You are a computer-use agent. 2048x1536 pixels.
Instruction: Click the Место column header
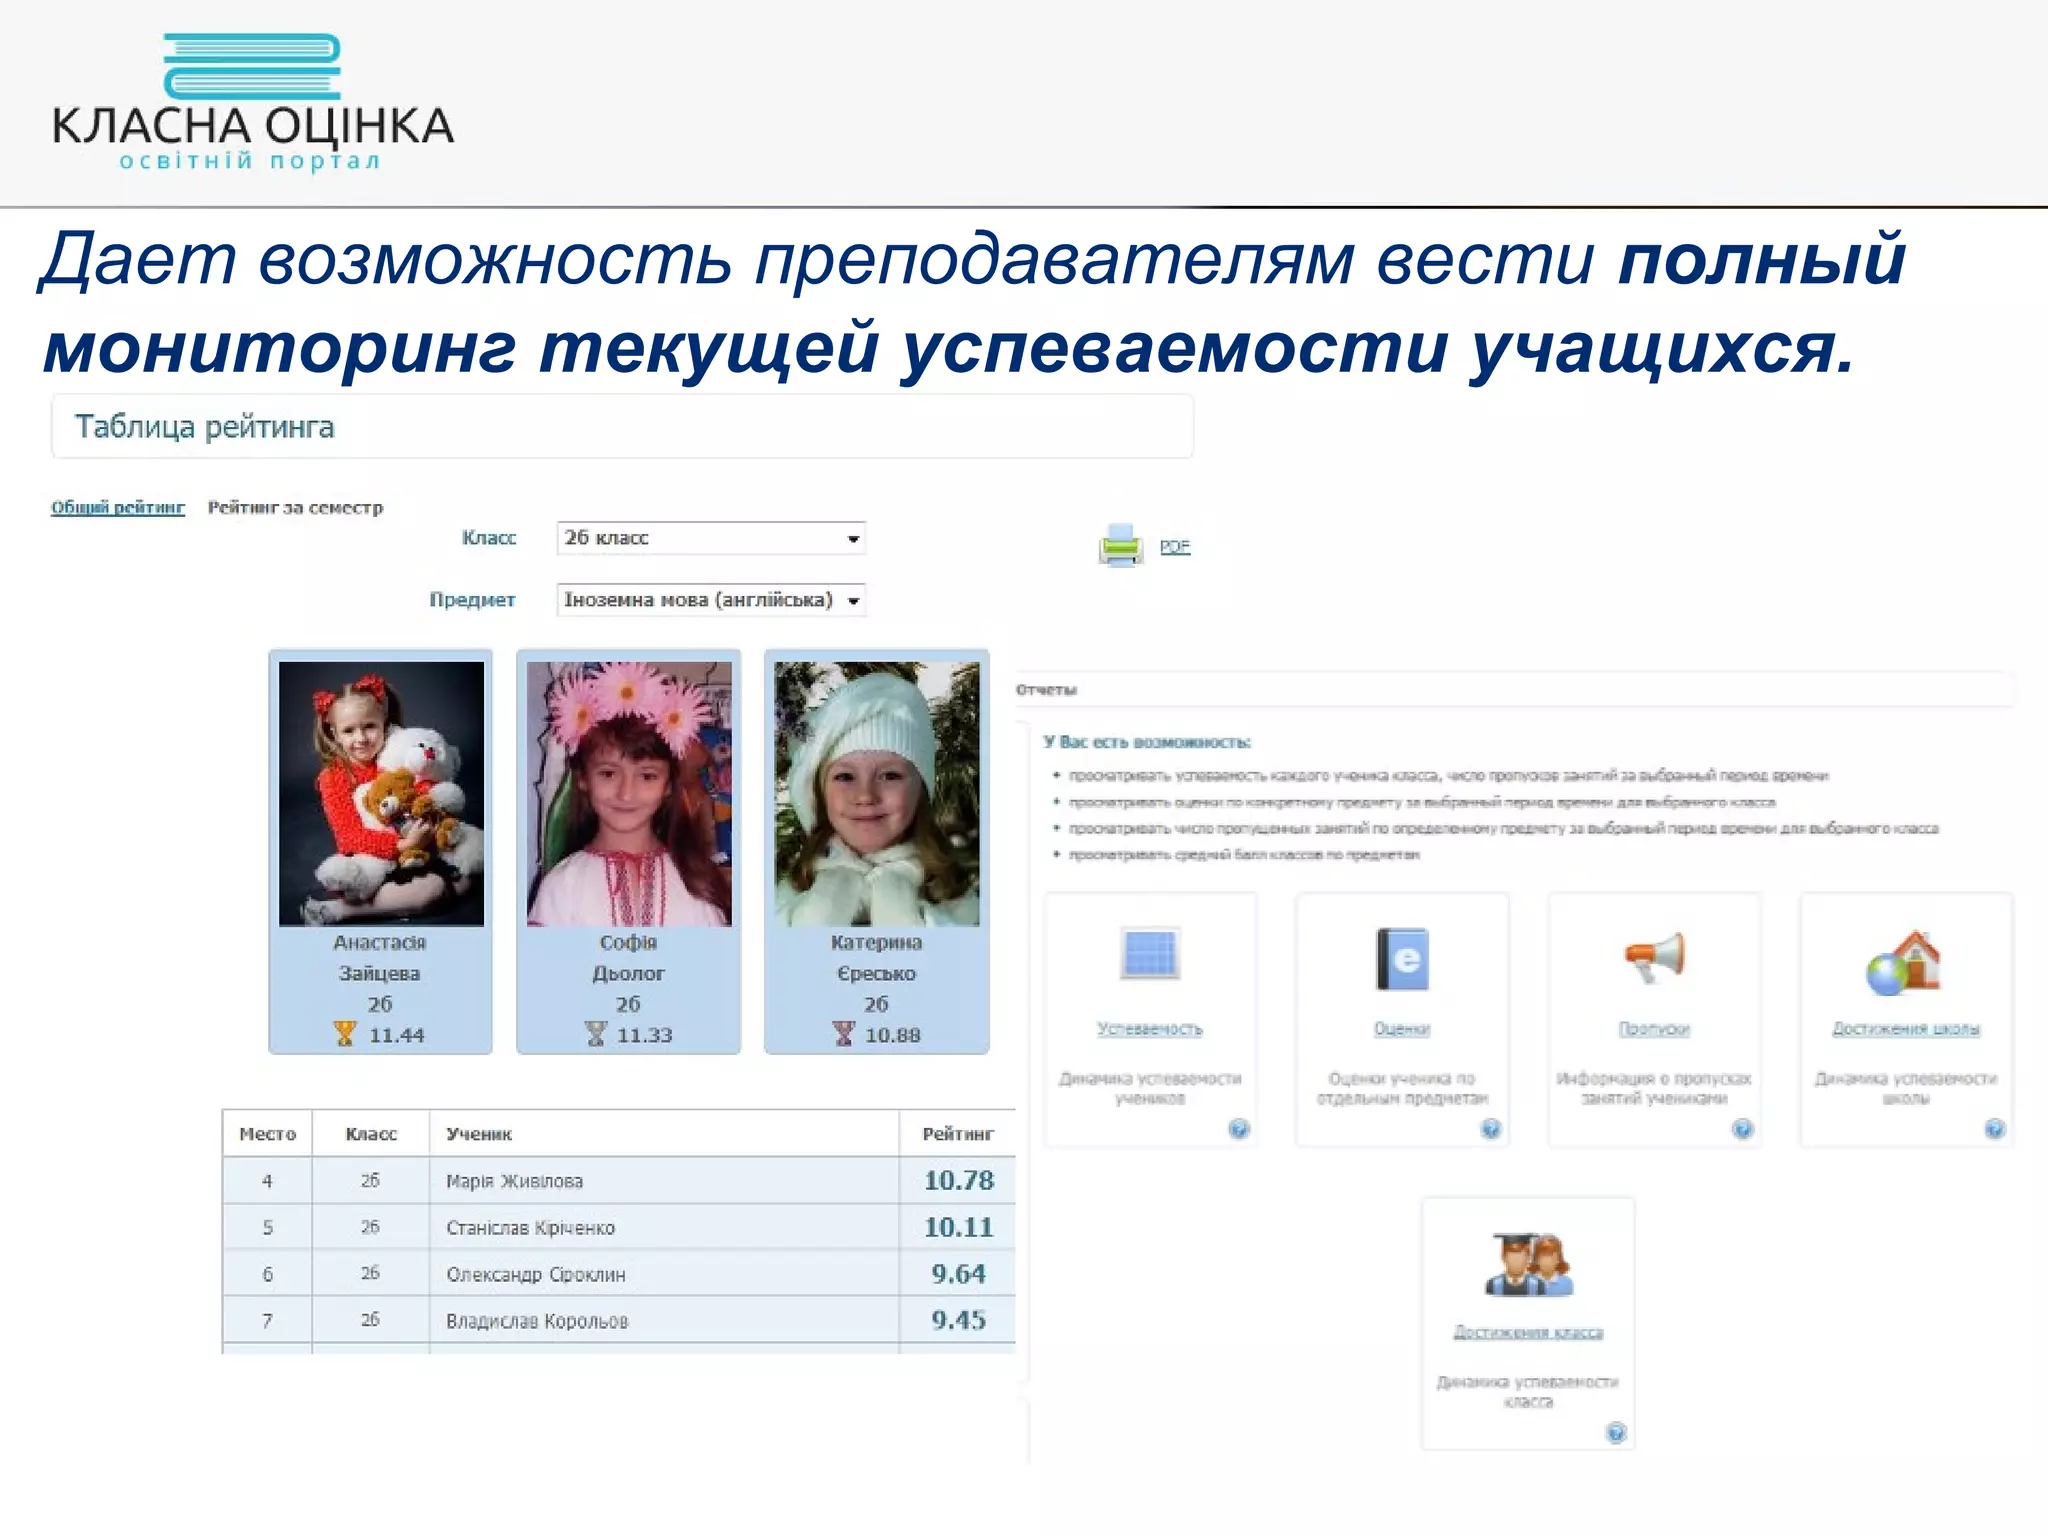coord(268,1134)
